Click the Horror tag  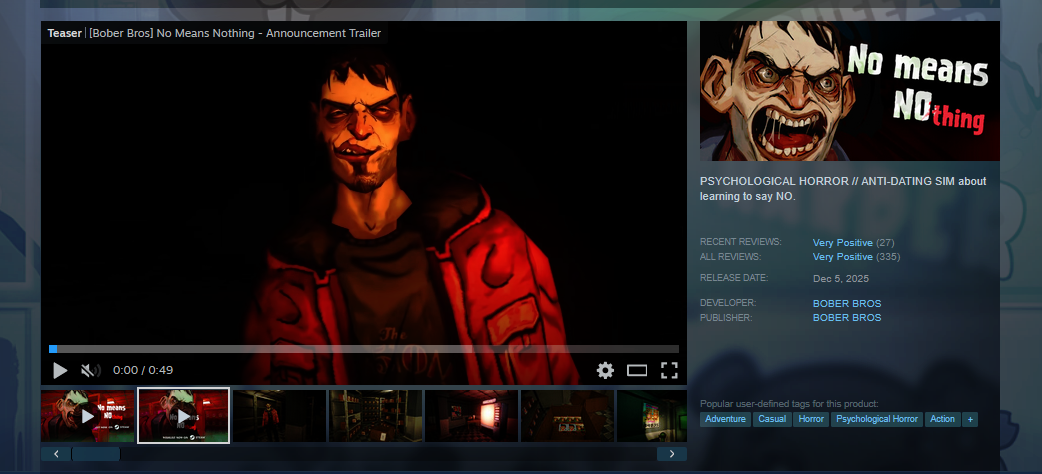coord(810,419)
